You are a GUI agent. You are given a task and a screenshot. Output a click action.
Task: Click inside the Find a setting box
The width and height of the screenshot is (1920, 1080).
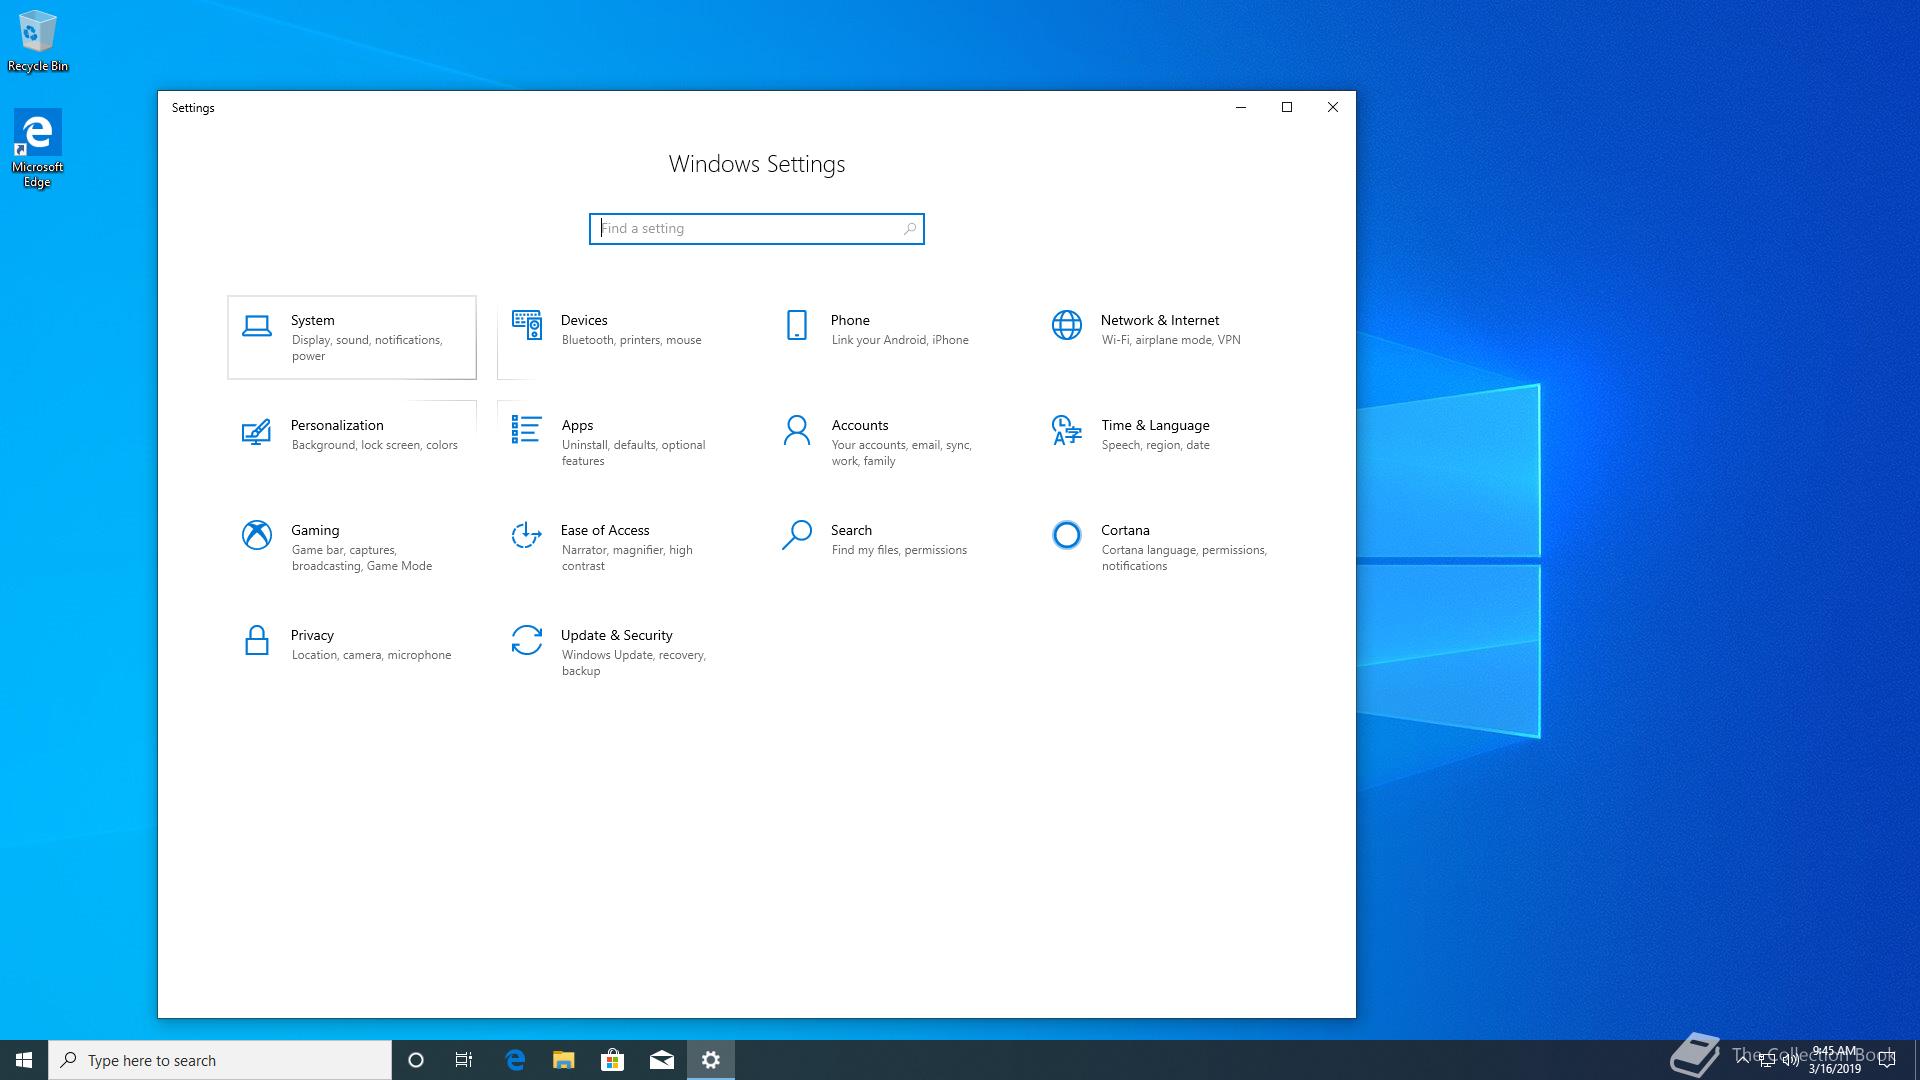click(757, 229)
